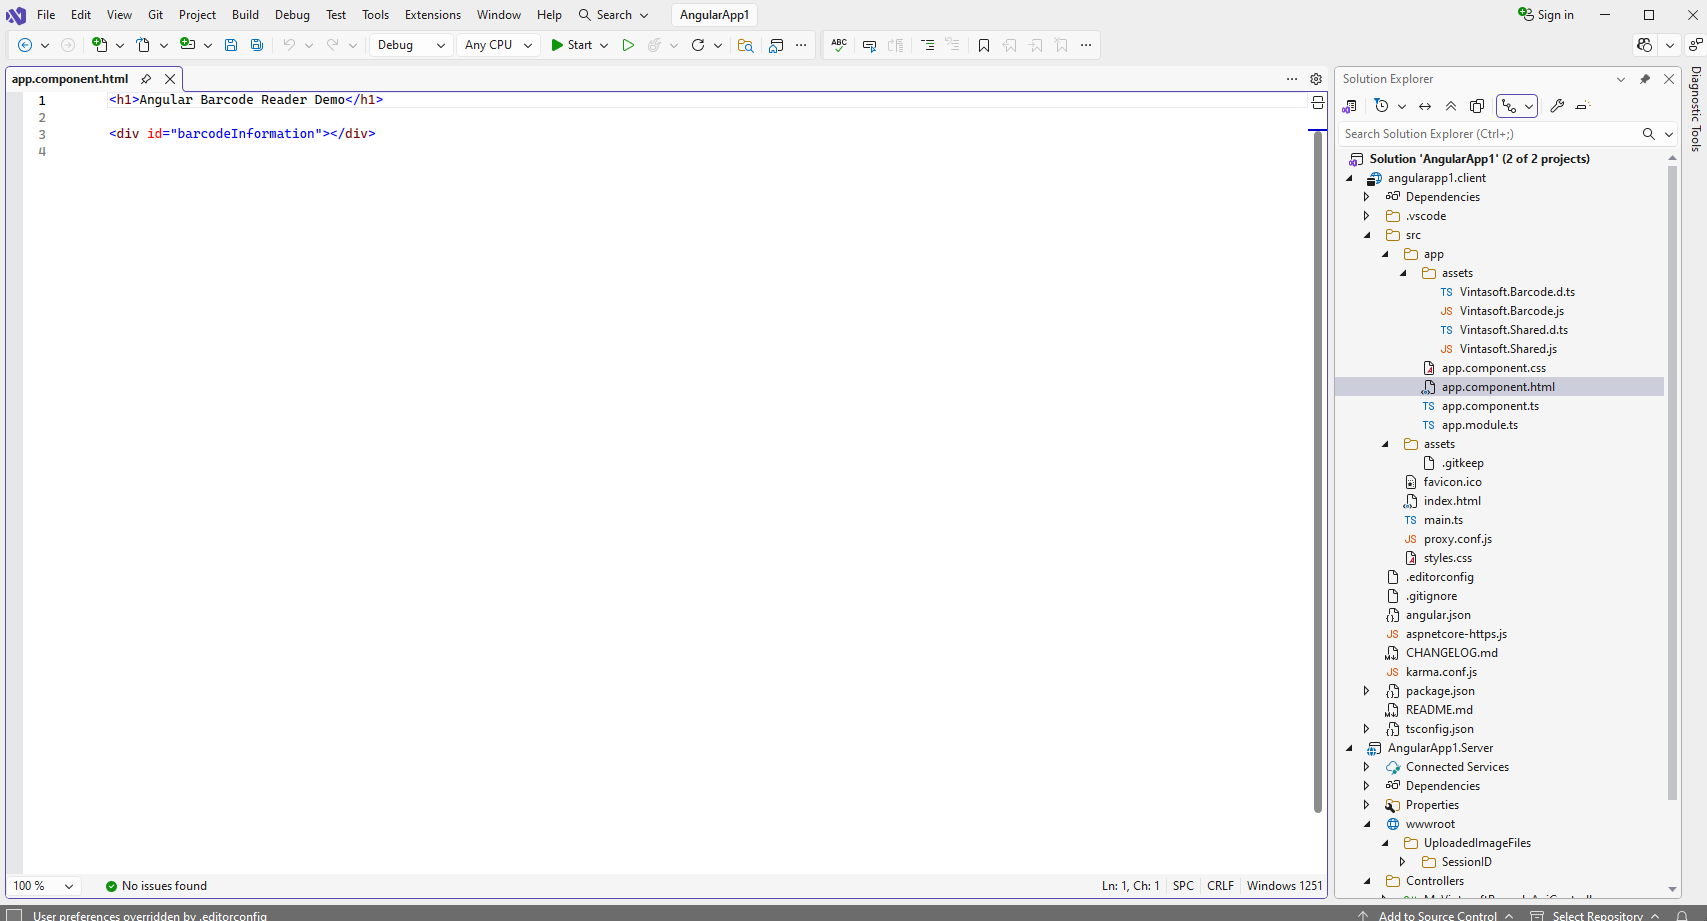This screenshot has width=1707, height=921.
Task: Toggle Show All Files in Solution Explorer
Action: point(1477,106)
